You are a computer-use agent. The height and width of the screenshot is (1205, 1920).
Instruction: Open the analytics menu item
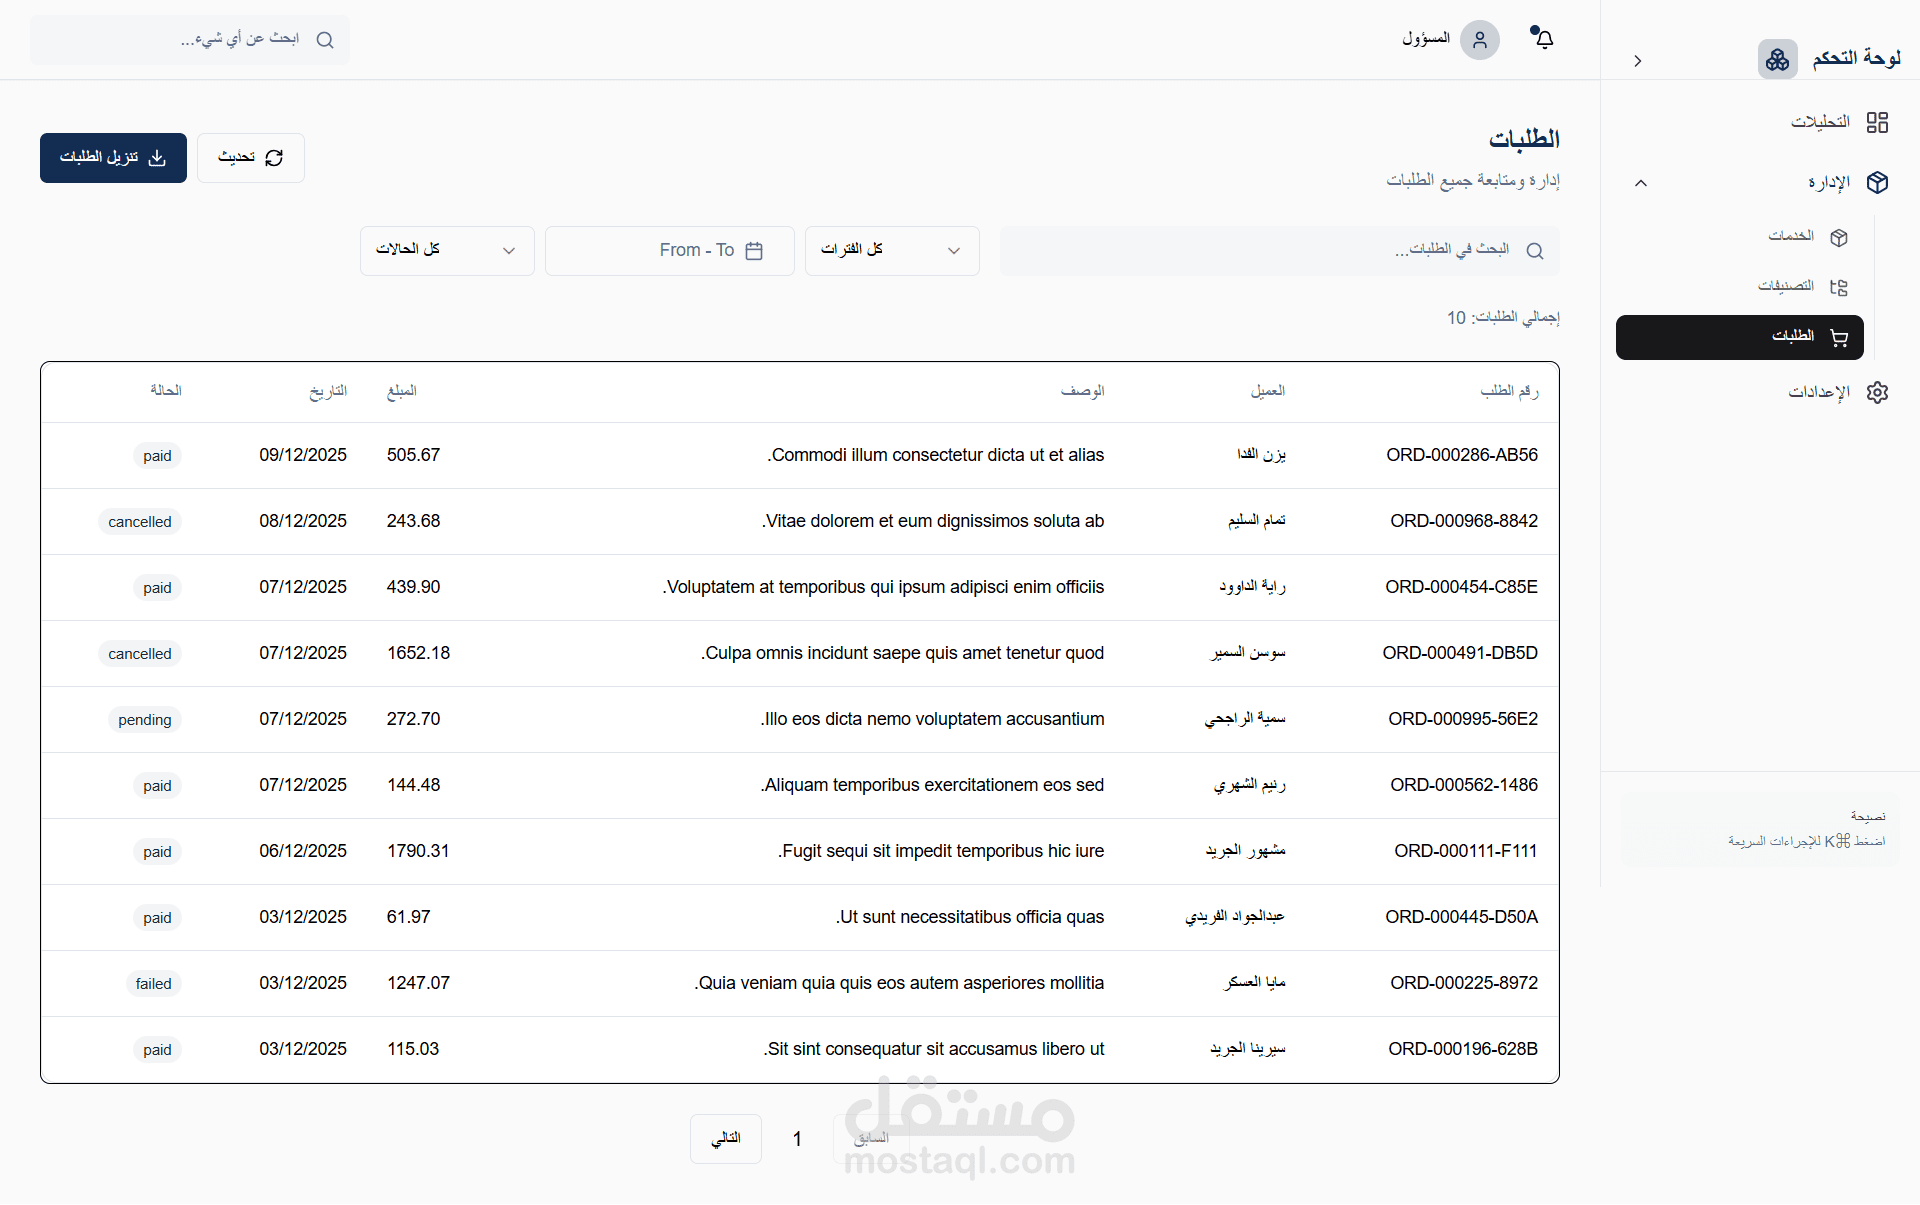coord(1820,122)
